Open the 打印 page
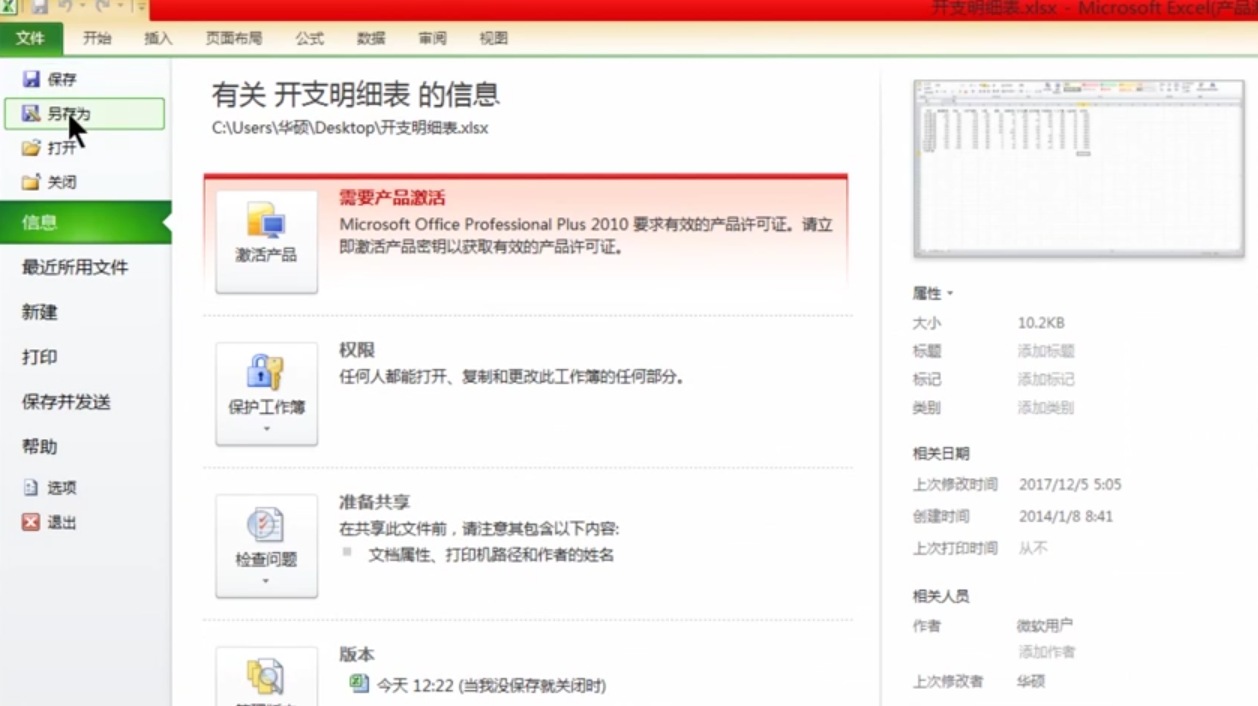Image resolution: width=1258 pixels, height=706 pixels. tap(40, 357)
